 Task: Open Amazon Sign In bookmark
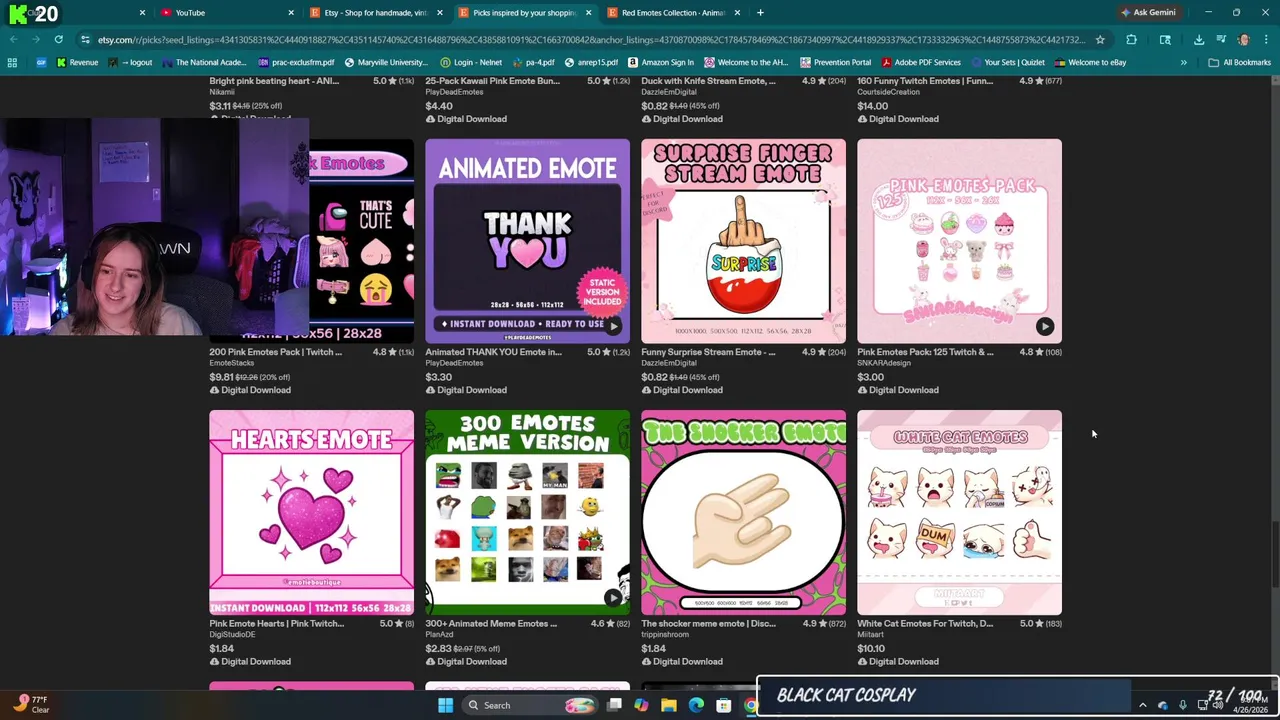(660, 62)
